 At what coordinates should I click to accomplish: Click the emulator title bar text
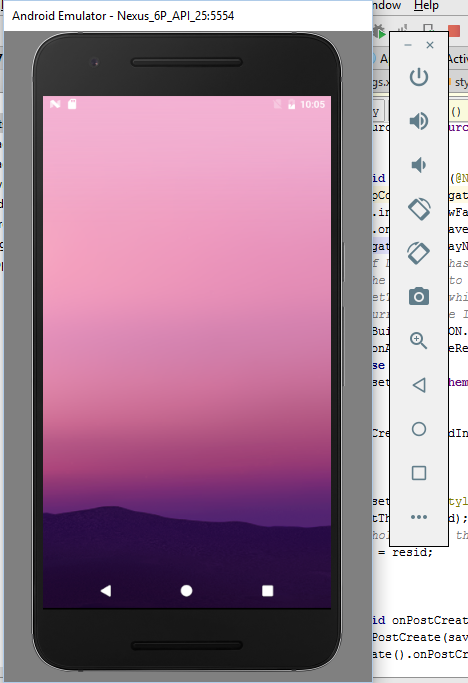coord(123,16)
